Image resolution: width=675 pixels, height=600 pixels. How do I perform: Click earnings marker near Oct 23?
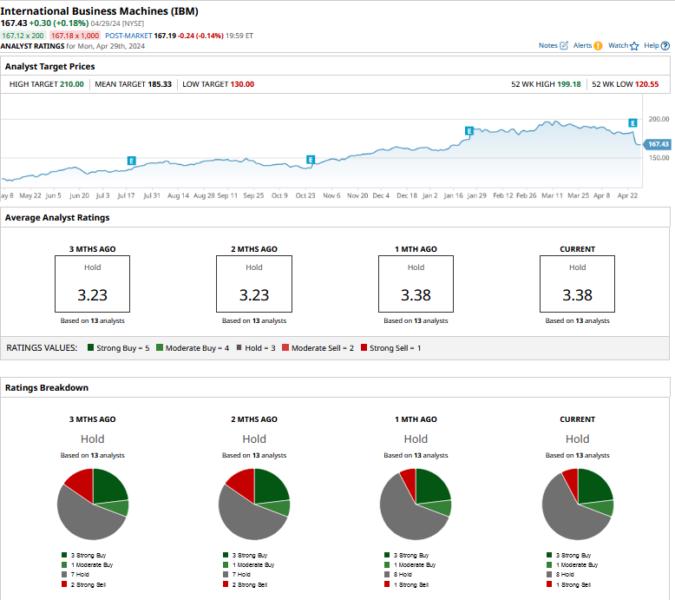[x=310, y=159]
